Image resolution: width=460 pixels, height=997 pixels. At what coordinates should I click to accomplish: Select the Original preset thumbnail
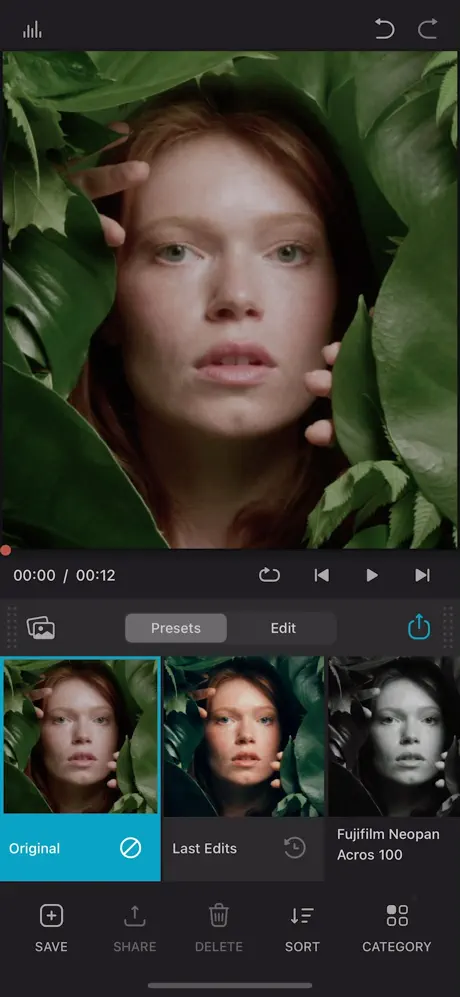point(80,736)
